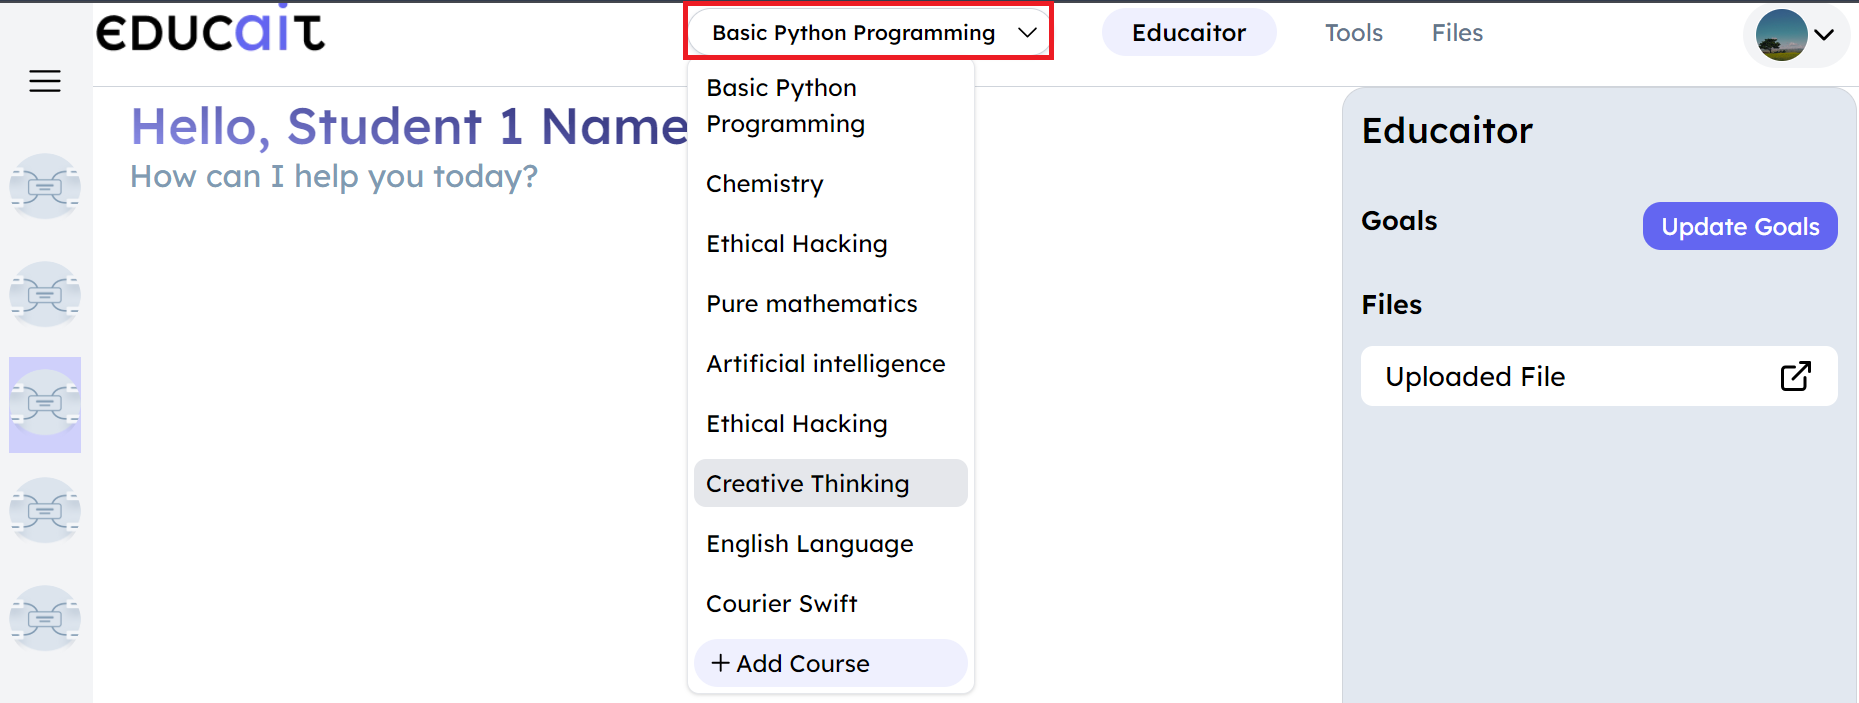Click the Update Goals button
1859x703 pixels.
pyautogui.click(x=1739, y=227)
